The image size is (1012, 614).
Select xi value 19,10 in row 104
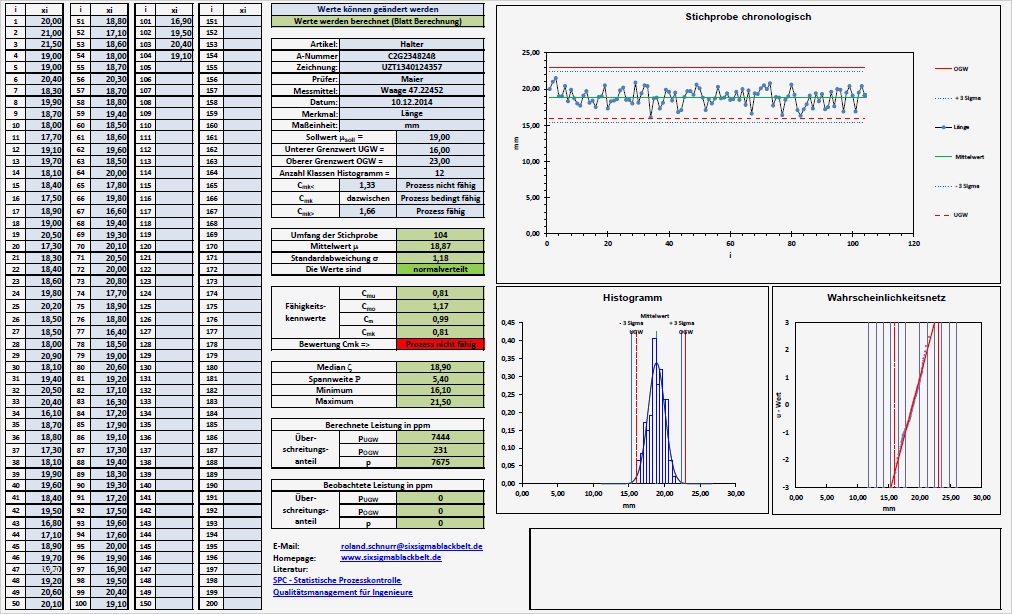(174, 56)
